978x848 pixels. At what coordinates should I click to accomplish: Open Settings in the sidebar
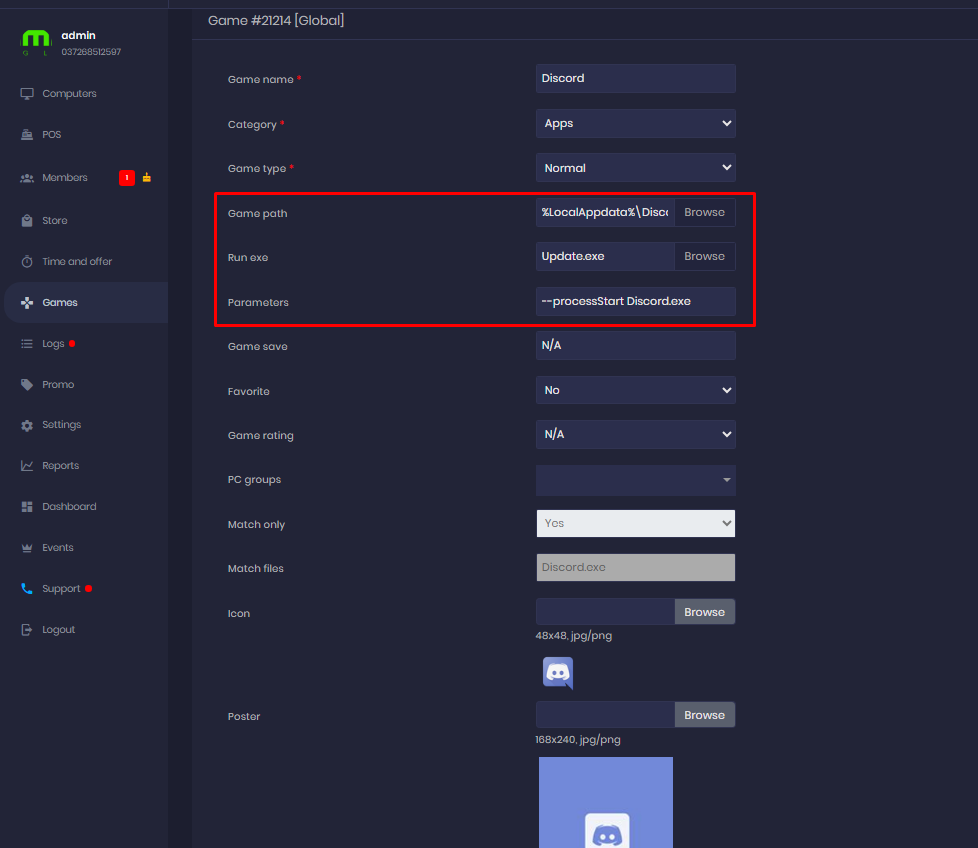(x=62, y=425)
